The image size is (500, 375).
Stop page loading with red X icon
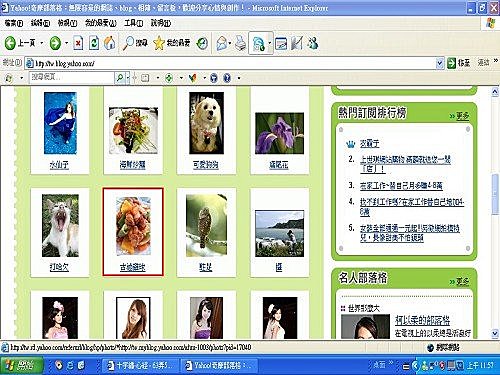tap(78, 43)
